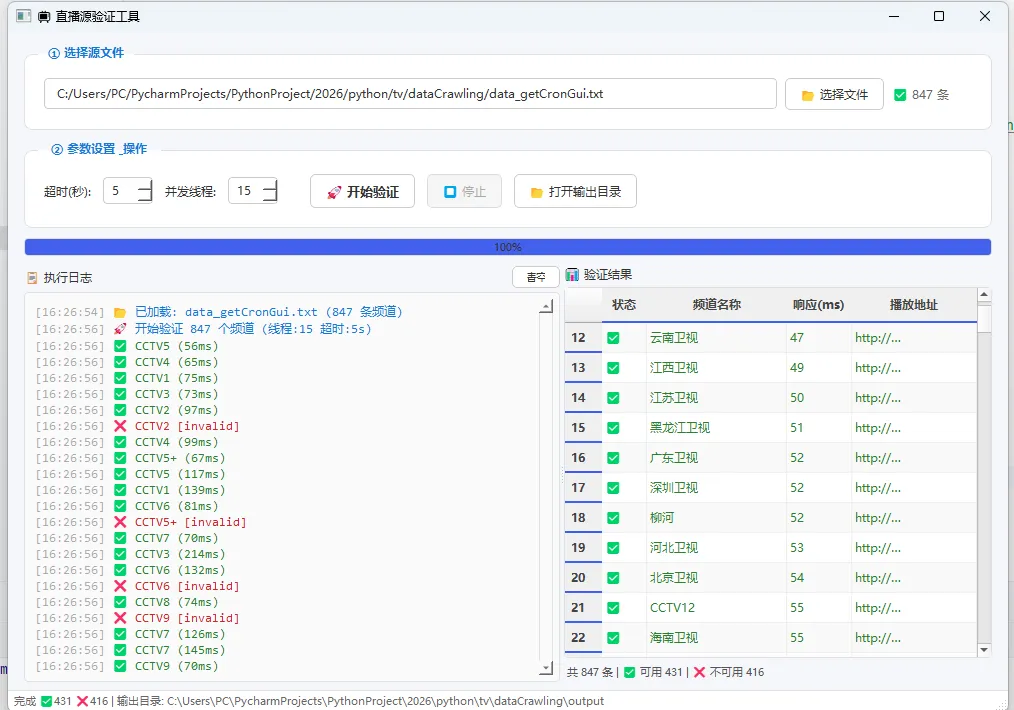1014x710 pixels.
Task: Click the green check icon beside CCTV3 (214ms)
Action: click(120, 554)
